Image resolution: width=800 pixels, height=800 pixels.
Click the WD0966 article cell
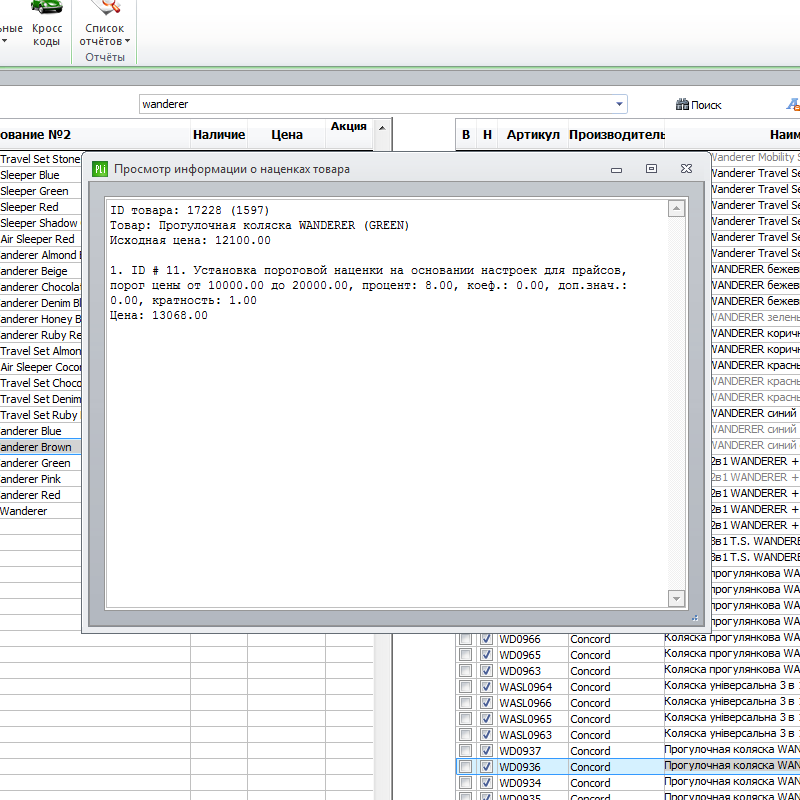533,639
